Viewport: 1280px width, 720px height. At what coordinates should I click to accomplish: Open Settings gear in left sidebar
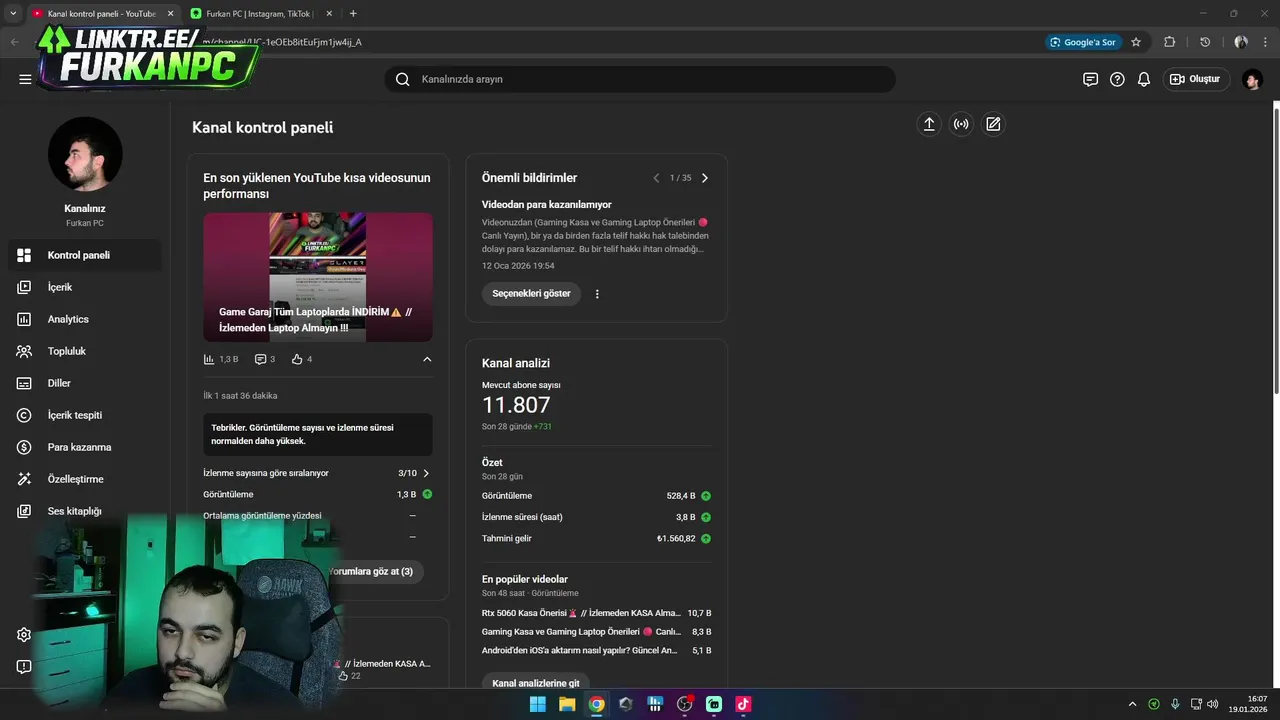point(24,634)
